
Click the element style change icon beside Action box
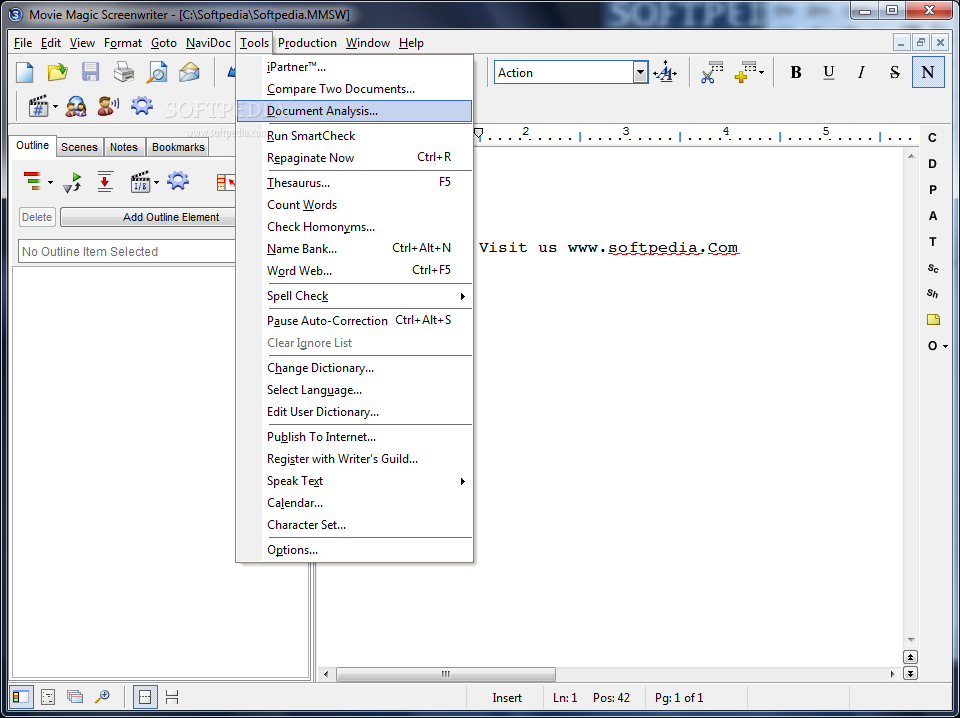(x=665, y=73)
